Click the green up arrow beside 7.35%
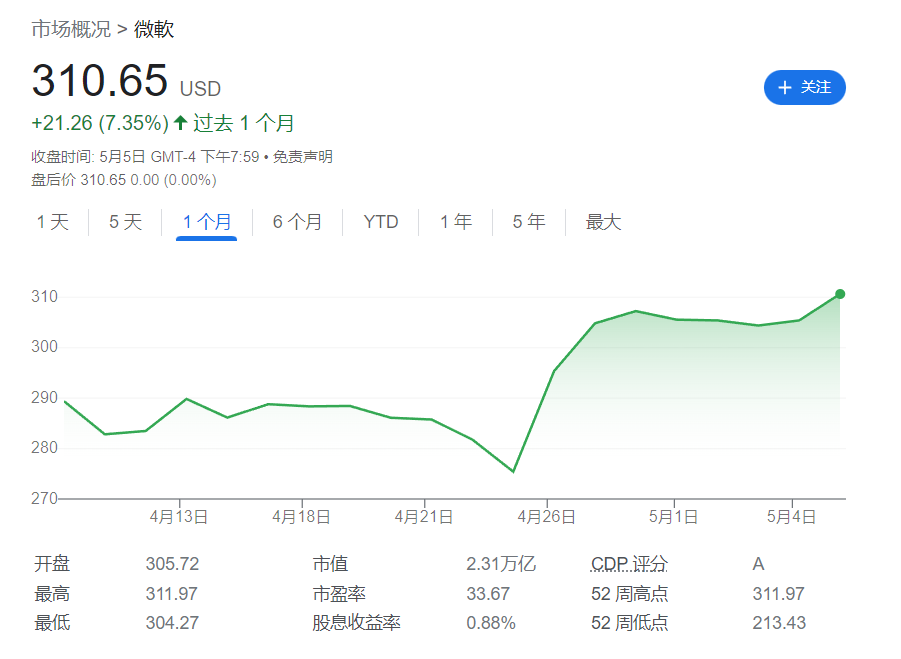Screen dimensions: 901x659 180,123
